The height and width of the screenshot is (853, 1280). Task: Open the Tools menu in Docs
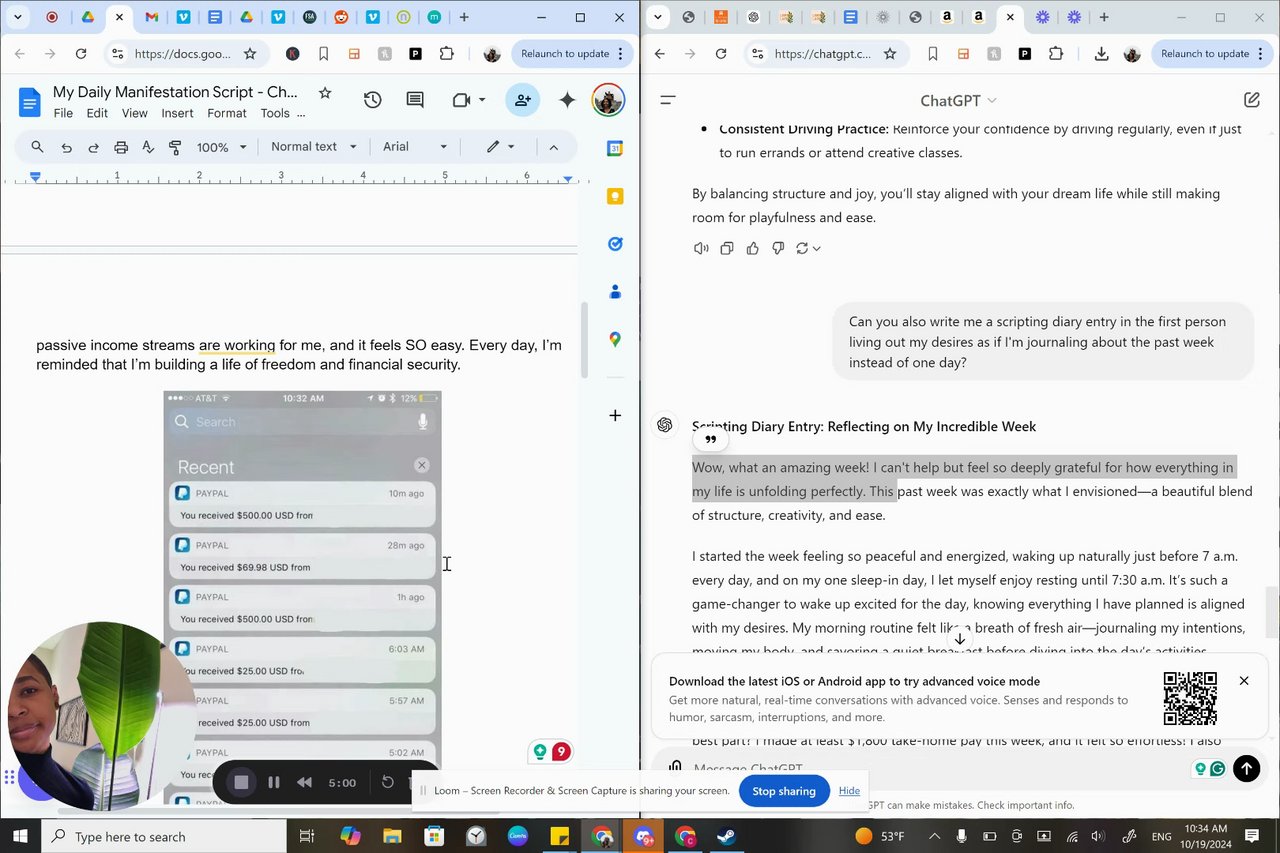click(x=275, y=113)
